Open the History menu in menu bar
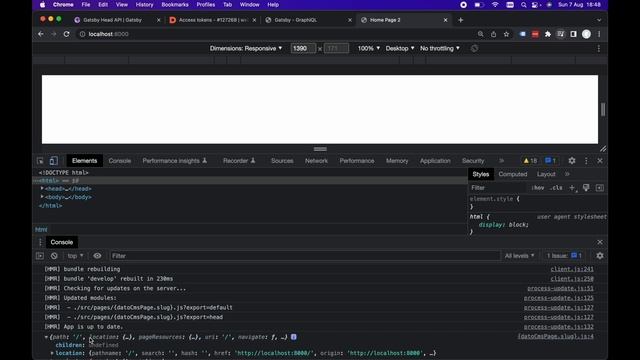The height and width of the screenshot is (360, 640). pos(144,5)
